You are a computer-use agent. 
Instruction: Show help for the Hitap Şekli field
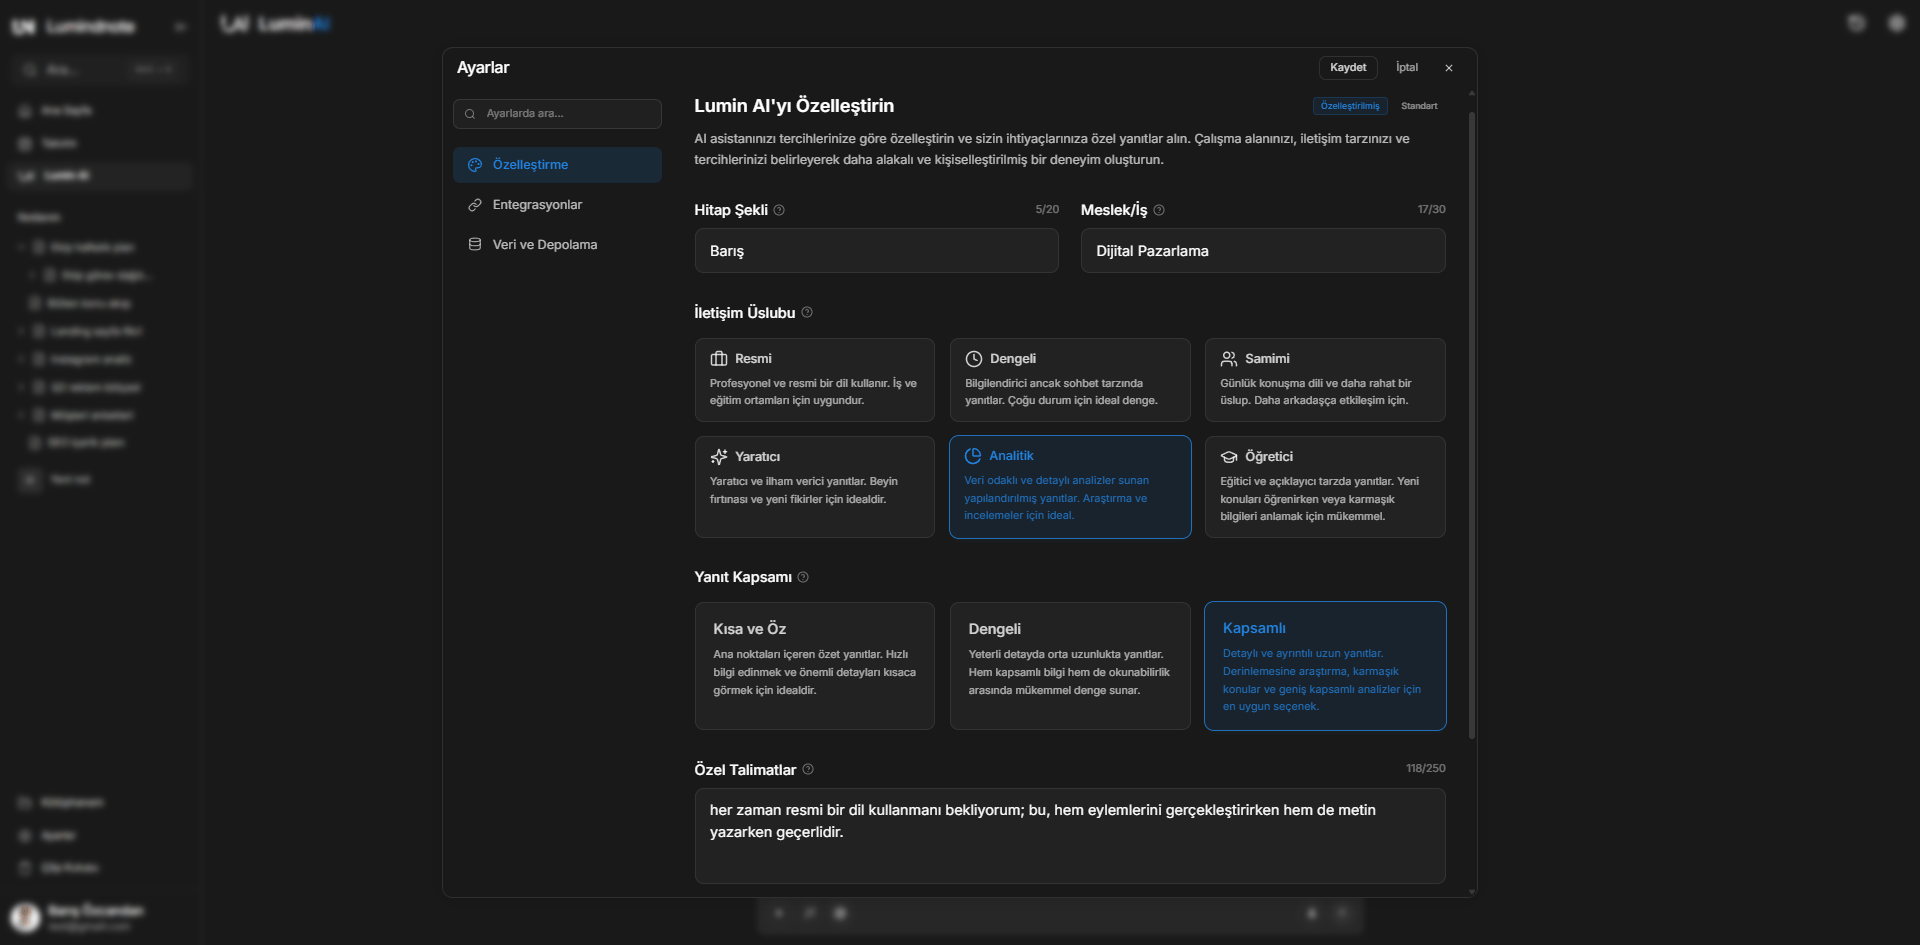click(x=779, y=210)
